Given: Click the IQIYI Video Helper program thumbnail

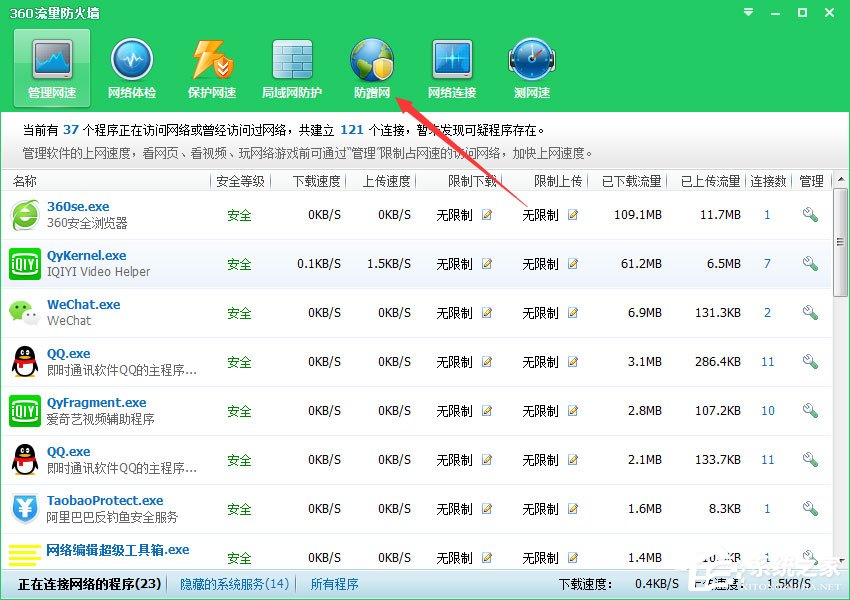Looking at the screenshot, I should (24, 263).
